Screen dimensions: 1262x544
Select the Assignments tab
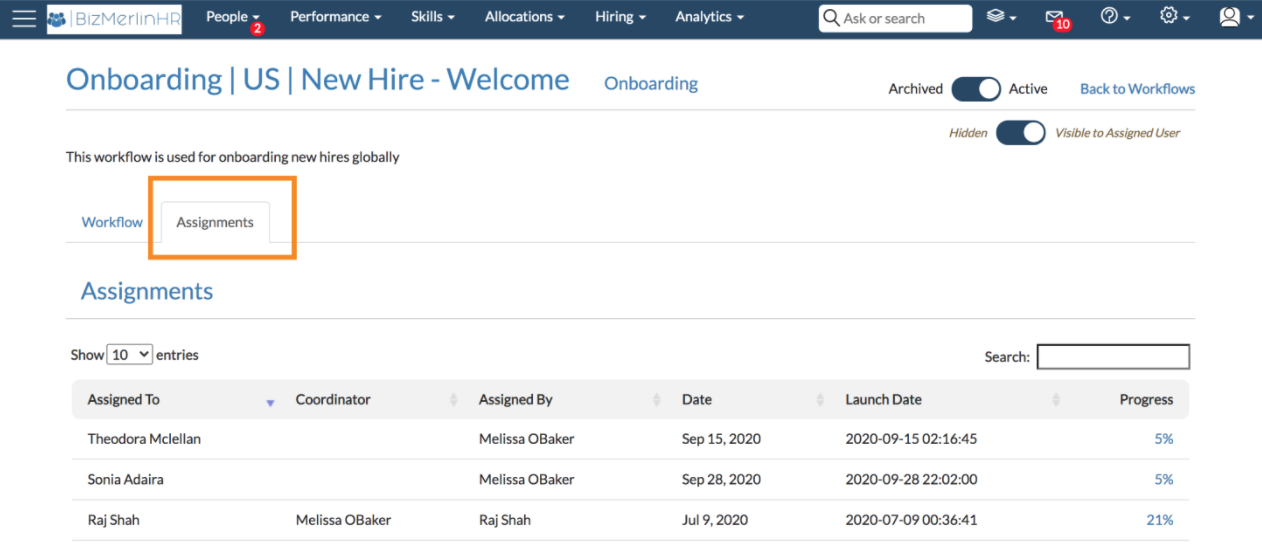[x=215, y=222]
